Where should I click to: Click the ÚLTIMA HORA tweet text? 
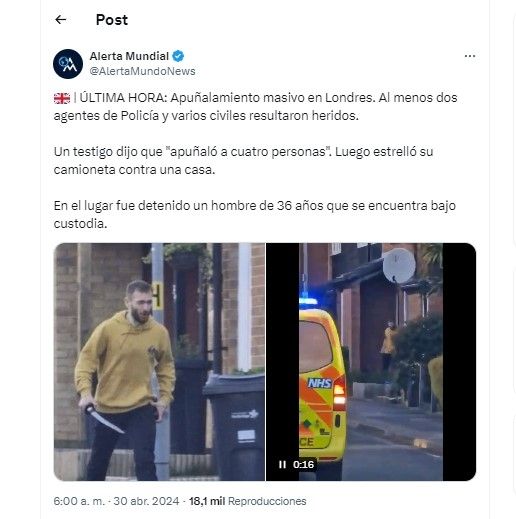point(255,107)
